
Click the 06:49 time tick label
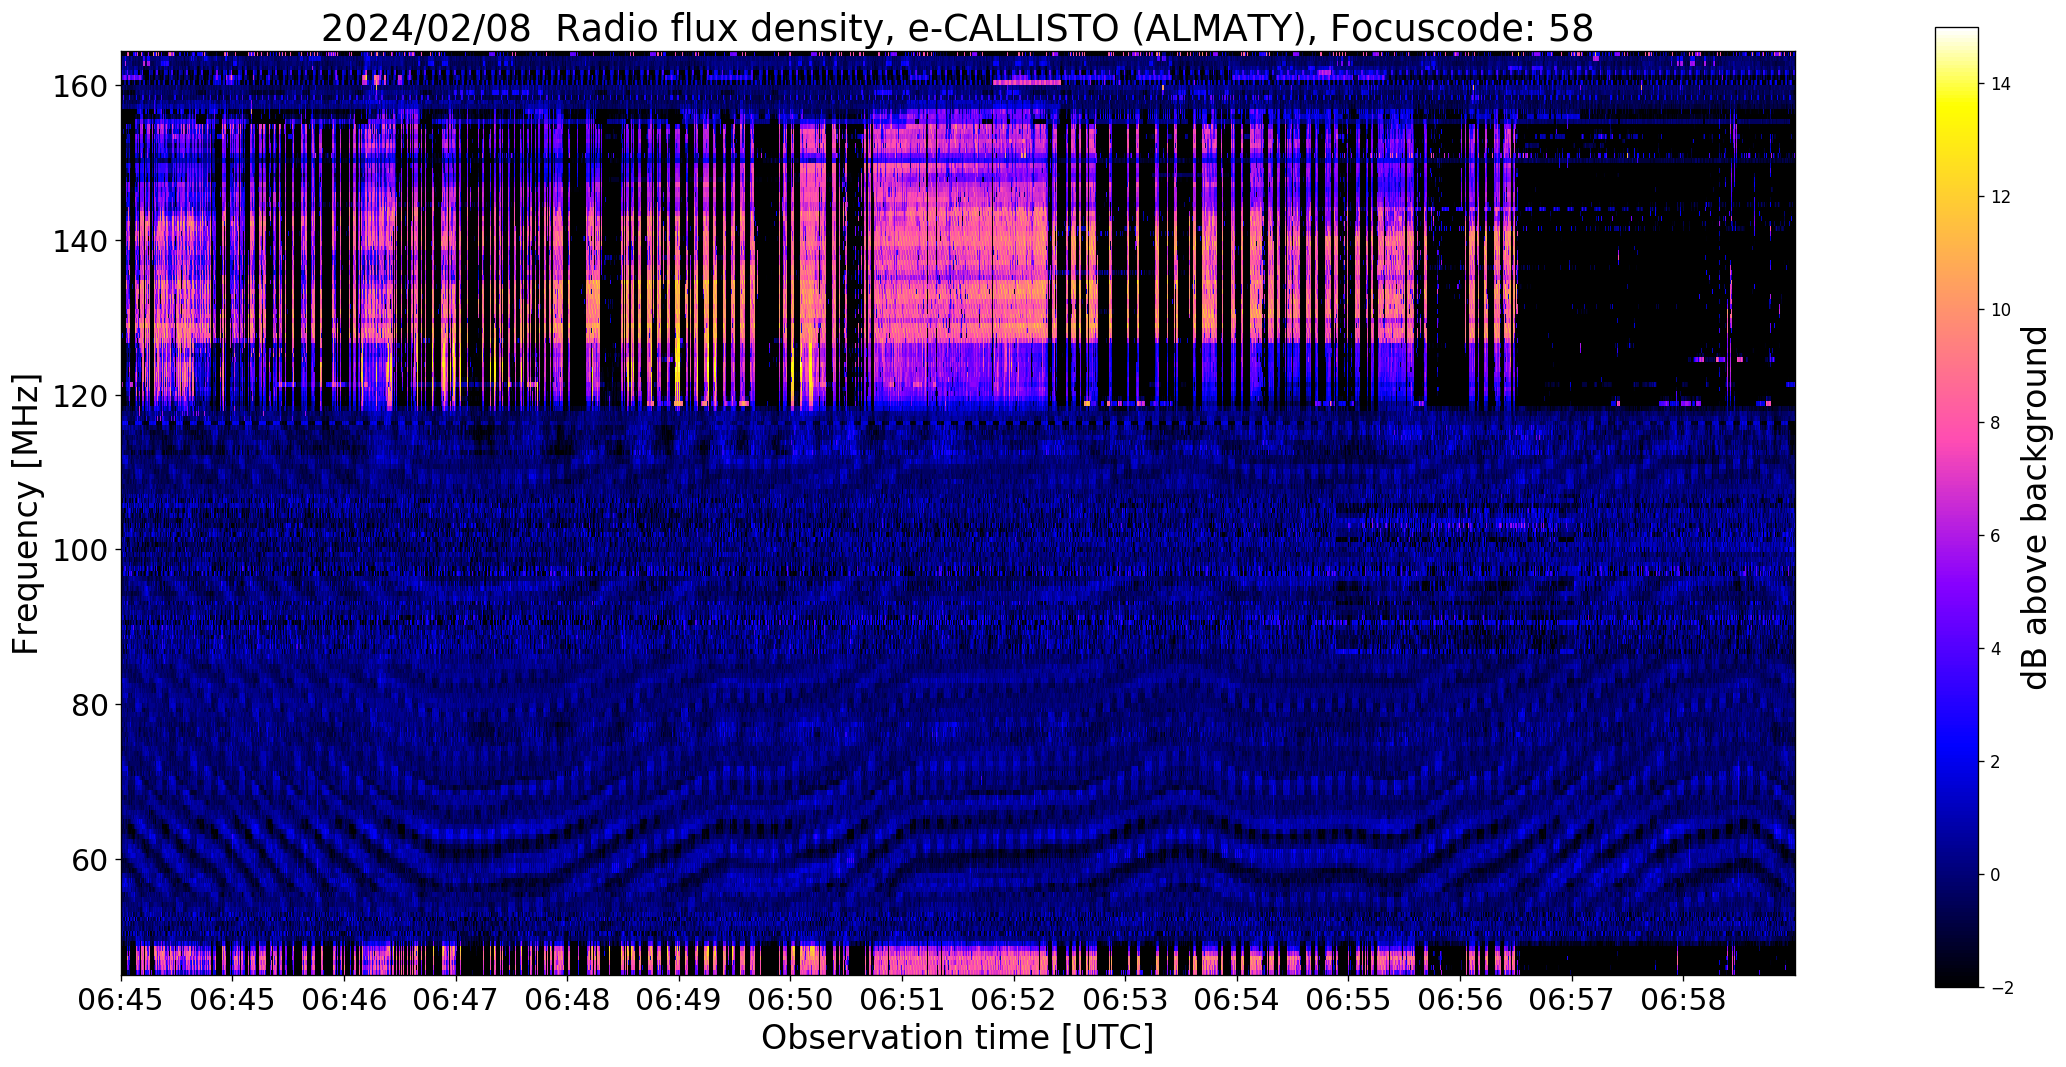[x=679, y=998]
